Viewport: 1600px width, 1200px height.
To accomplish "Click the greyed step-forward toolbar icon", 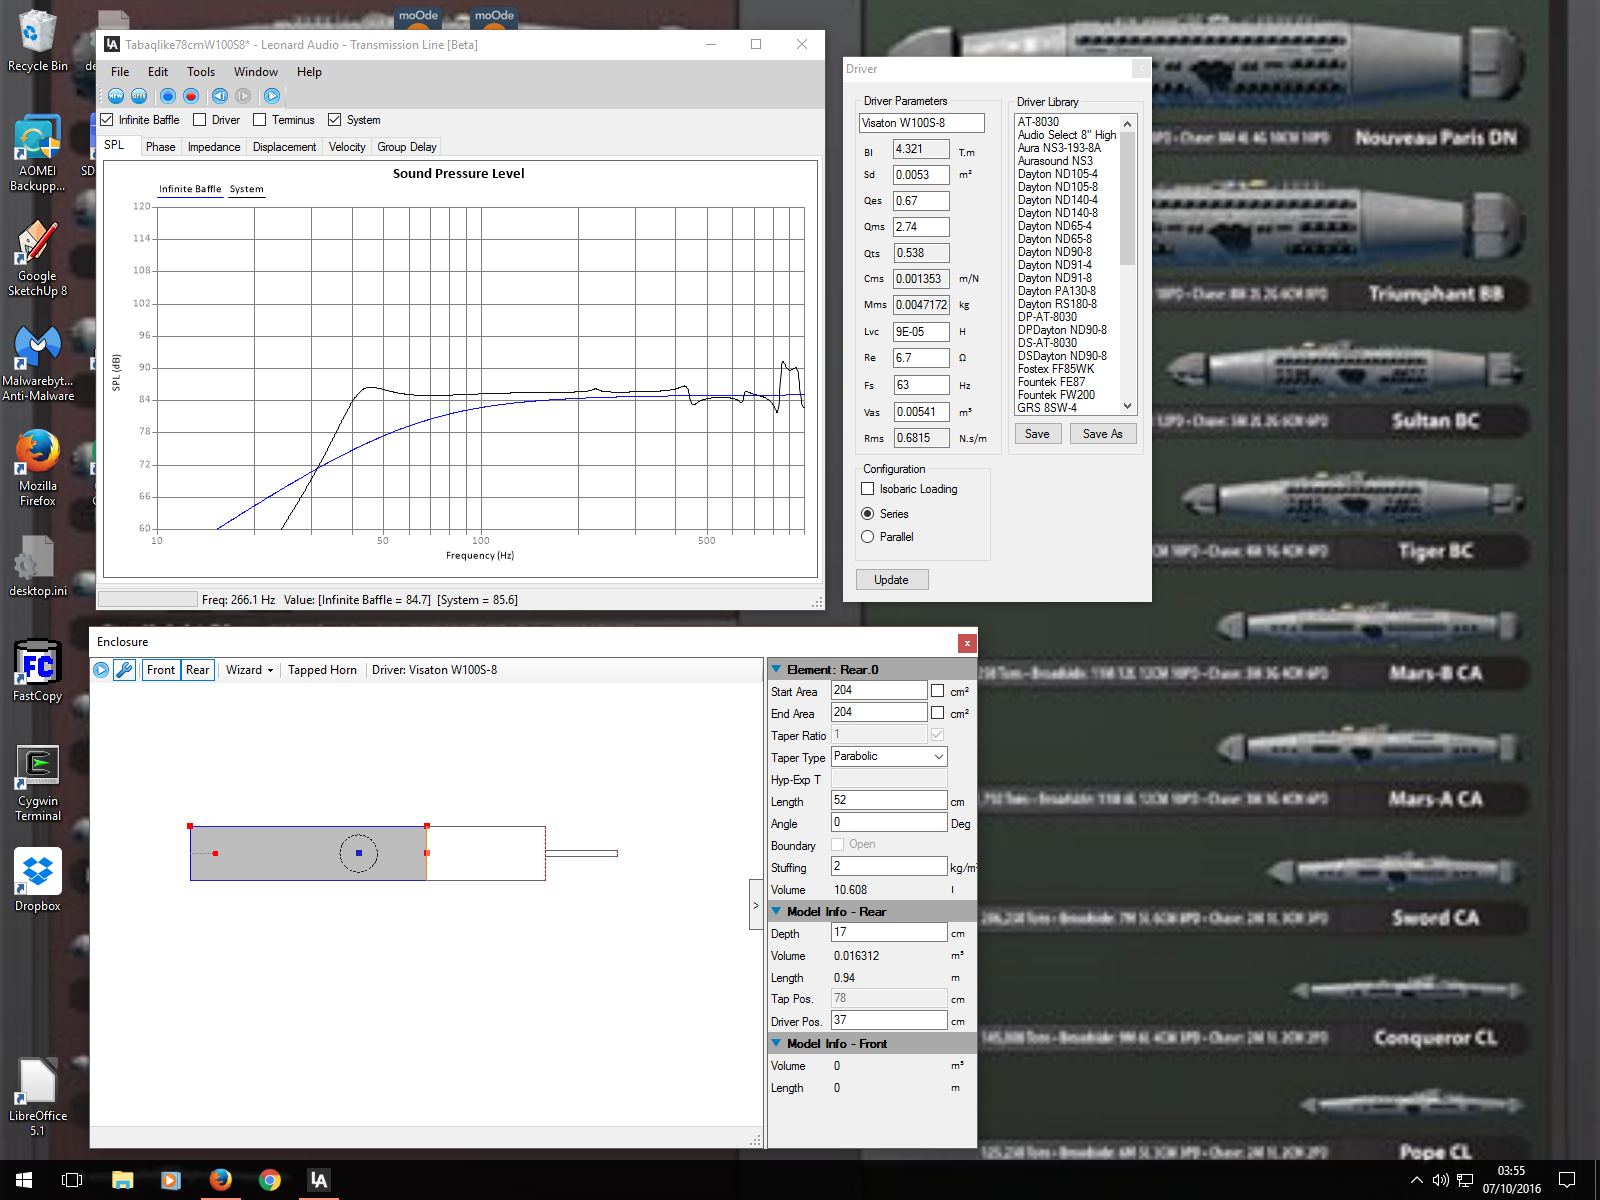I will (243, 96).
